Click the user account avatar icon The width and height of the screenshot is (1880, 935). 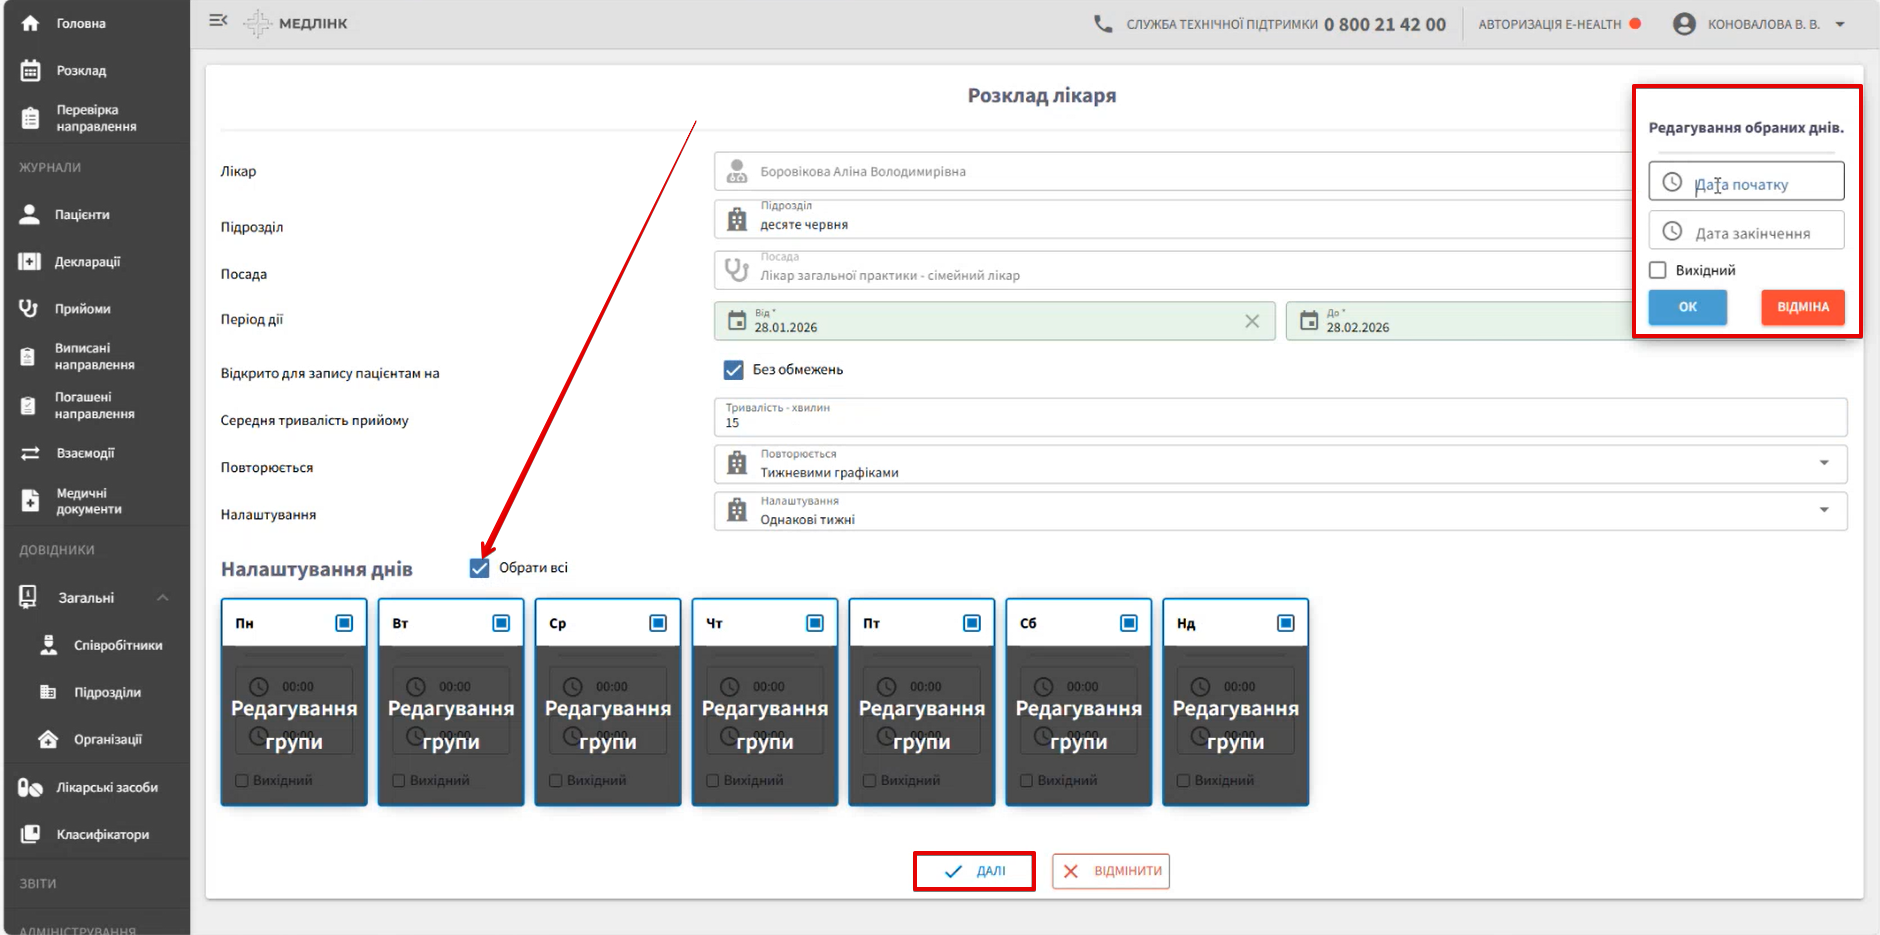[1684, 24]
